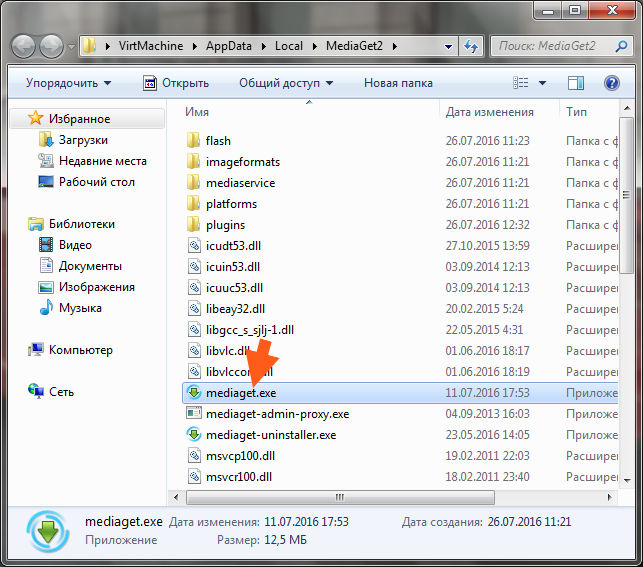The image size is (643, 567).
Task: Open the view options dropdown arrow
Action: [x=542, y=83]
